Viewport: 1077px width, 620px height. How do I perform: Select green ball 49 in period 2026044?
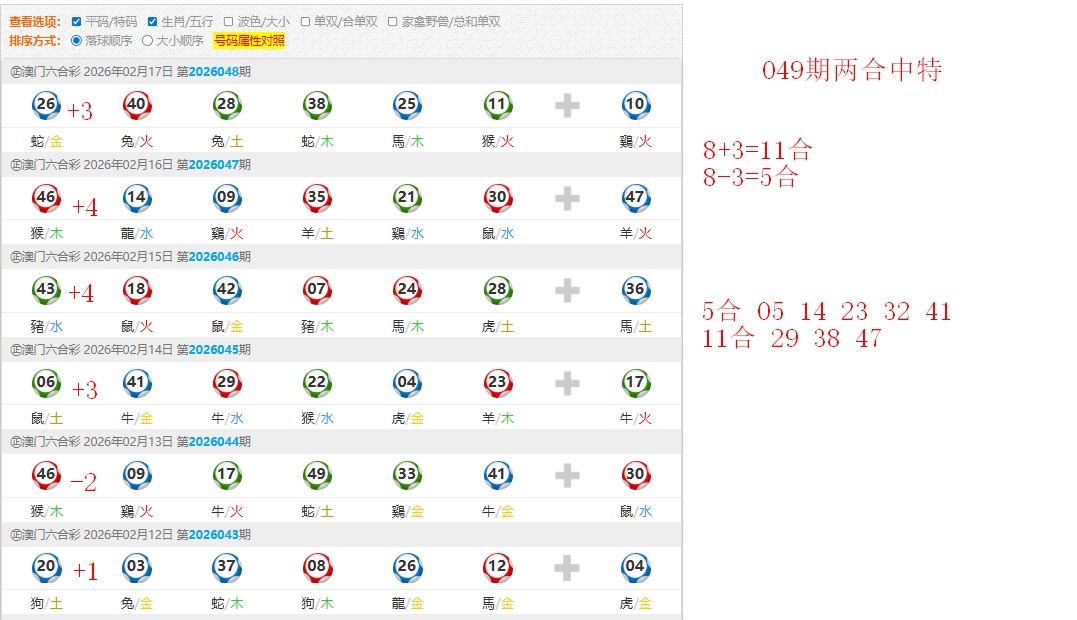(317, 475)
